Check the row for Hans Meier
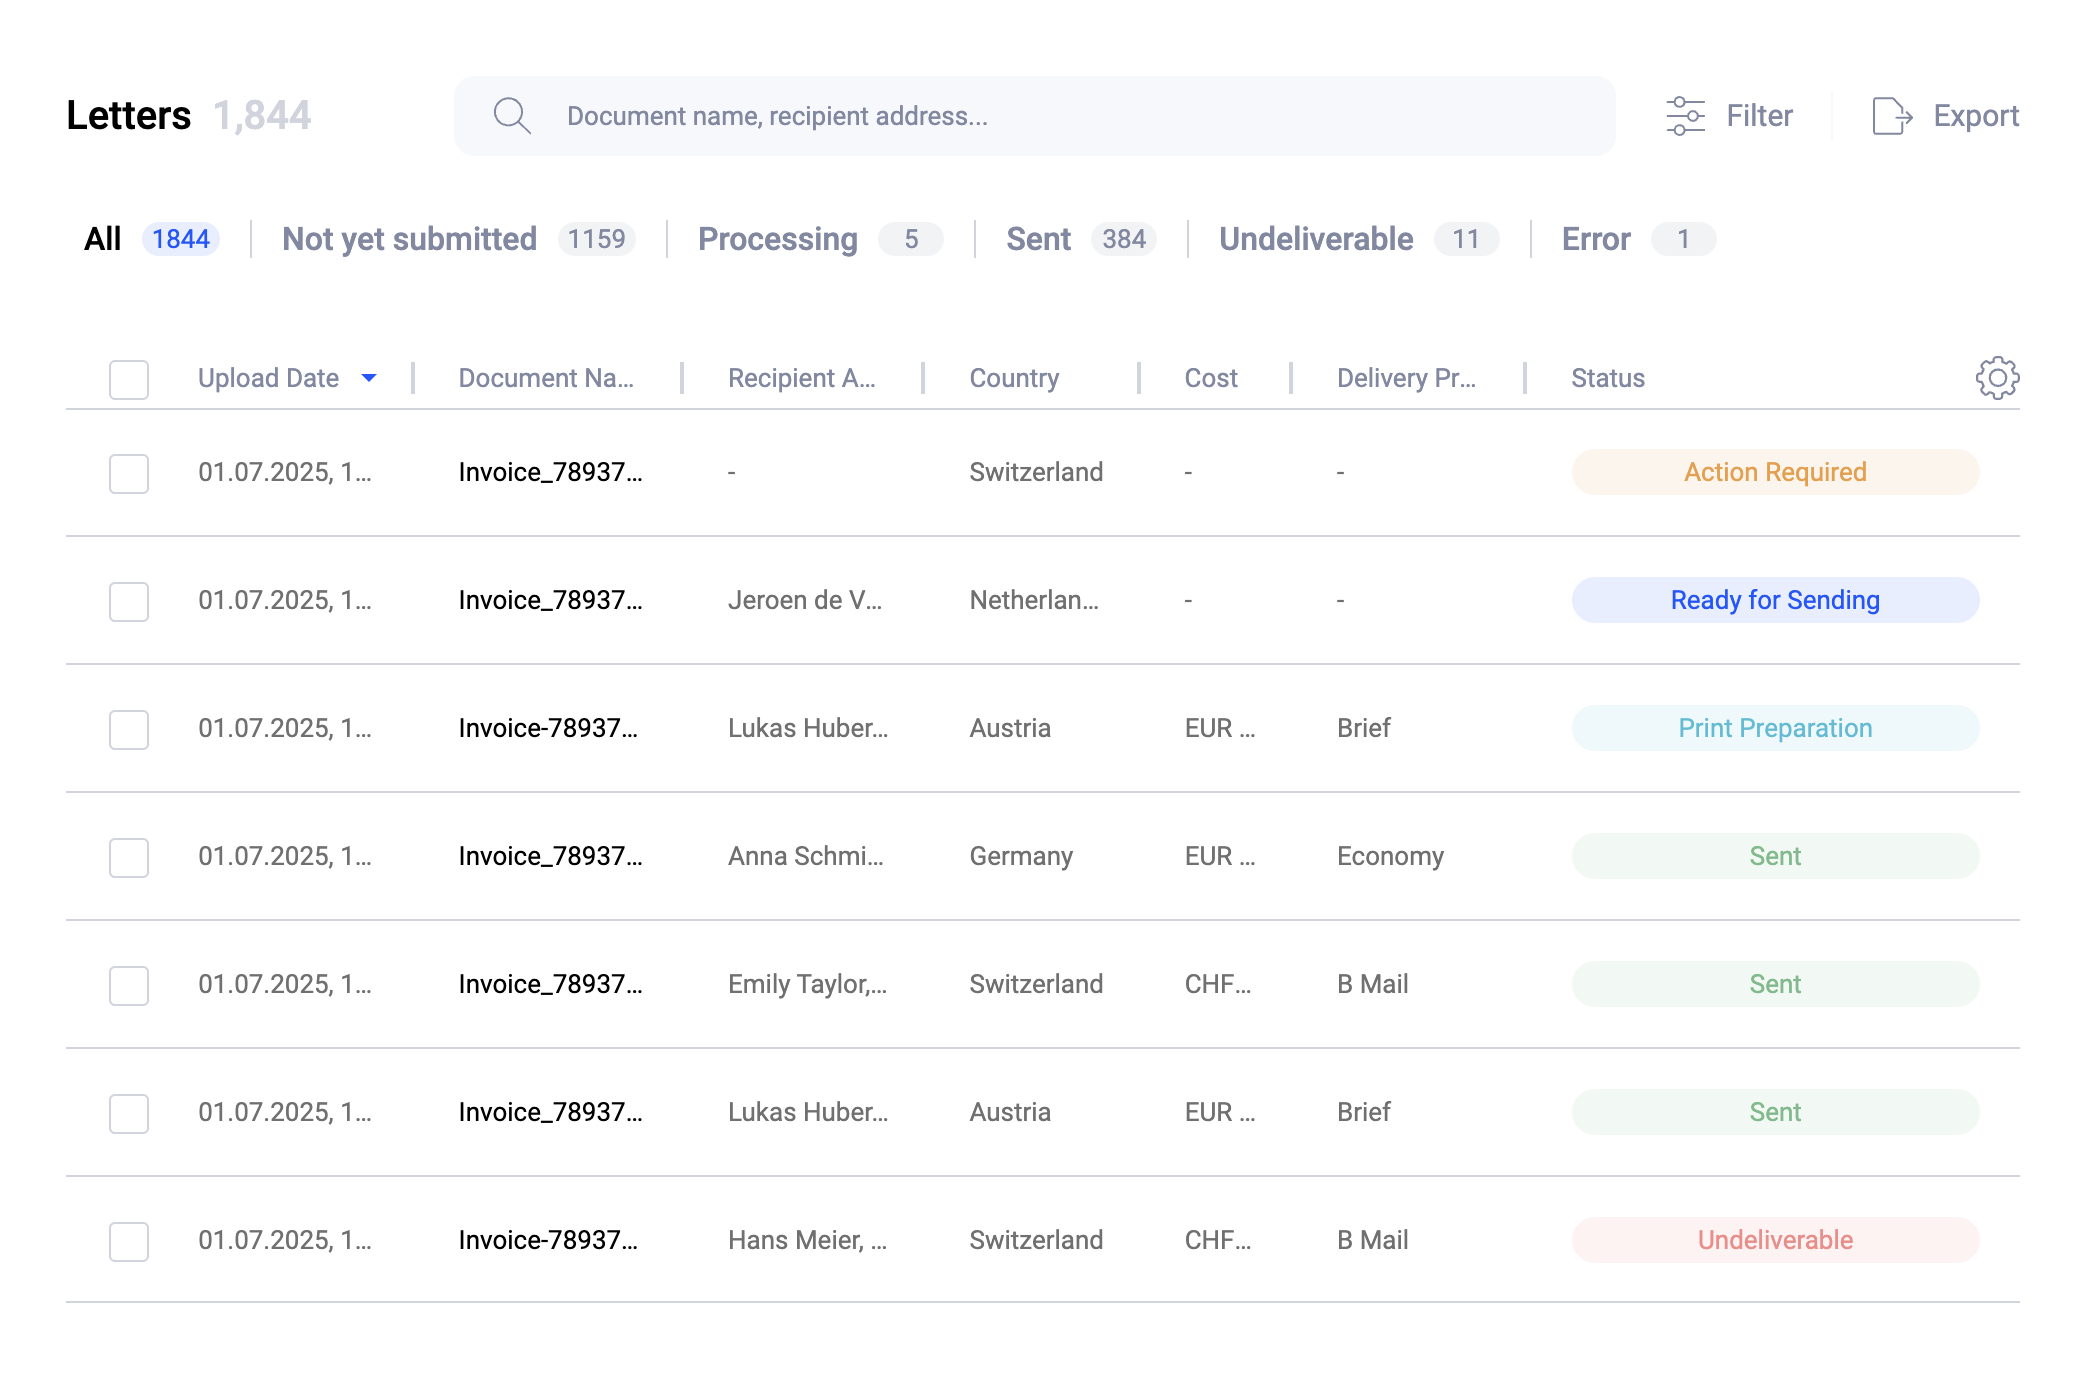The width and height of the screenshot is (2080, 1388). point(128,1241)
